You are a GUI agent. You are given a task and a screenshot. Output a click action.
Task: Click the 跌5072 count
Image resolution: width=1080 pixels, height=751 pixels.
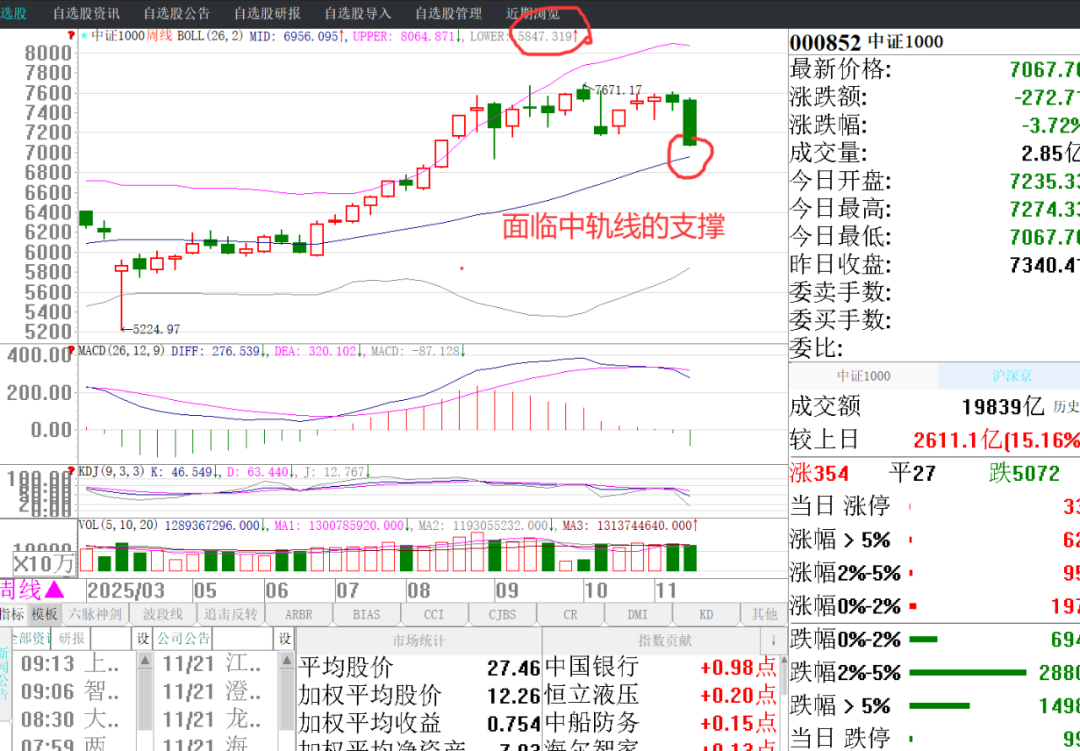pos(1024,473)
